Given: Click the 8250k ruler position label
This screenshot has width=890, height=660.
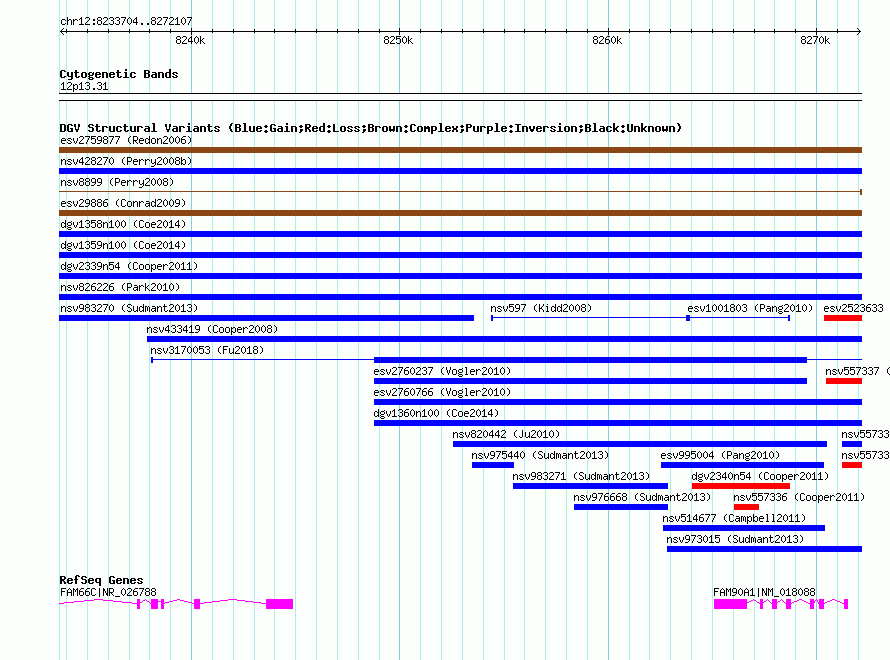Looking at the screenshot, I should tap(398, 40).
